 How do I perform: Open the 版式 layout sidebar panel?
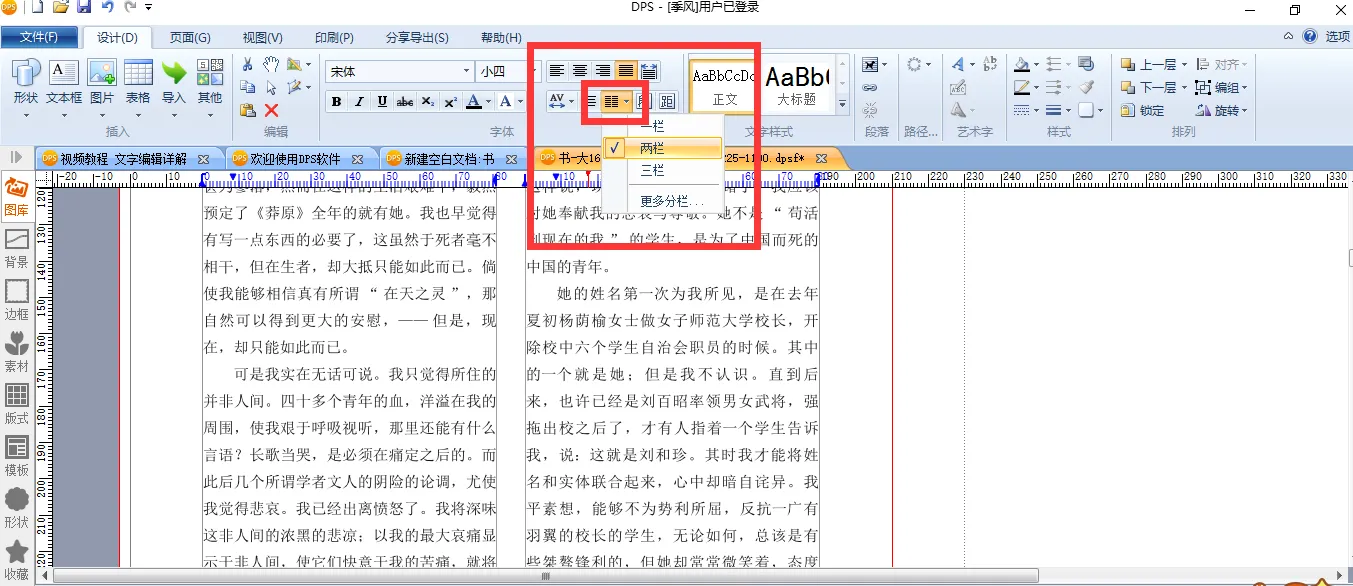click(x=17, y=405)
